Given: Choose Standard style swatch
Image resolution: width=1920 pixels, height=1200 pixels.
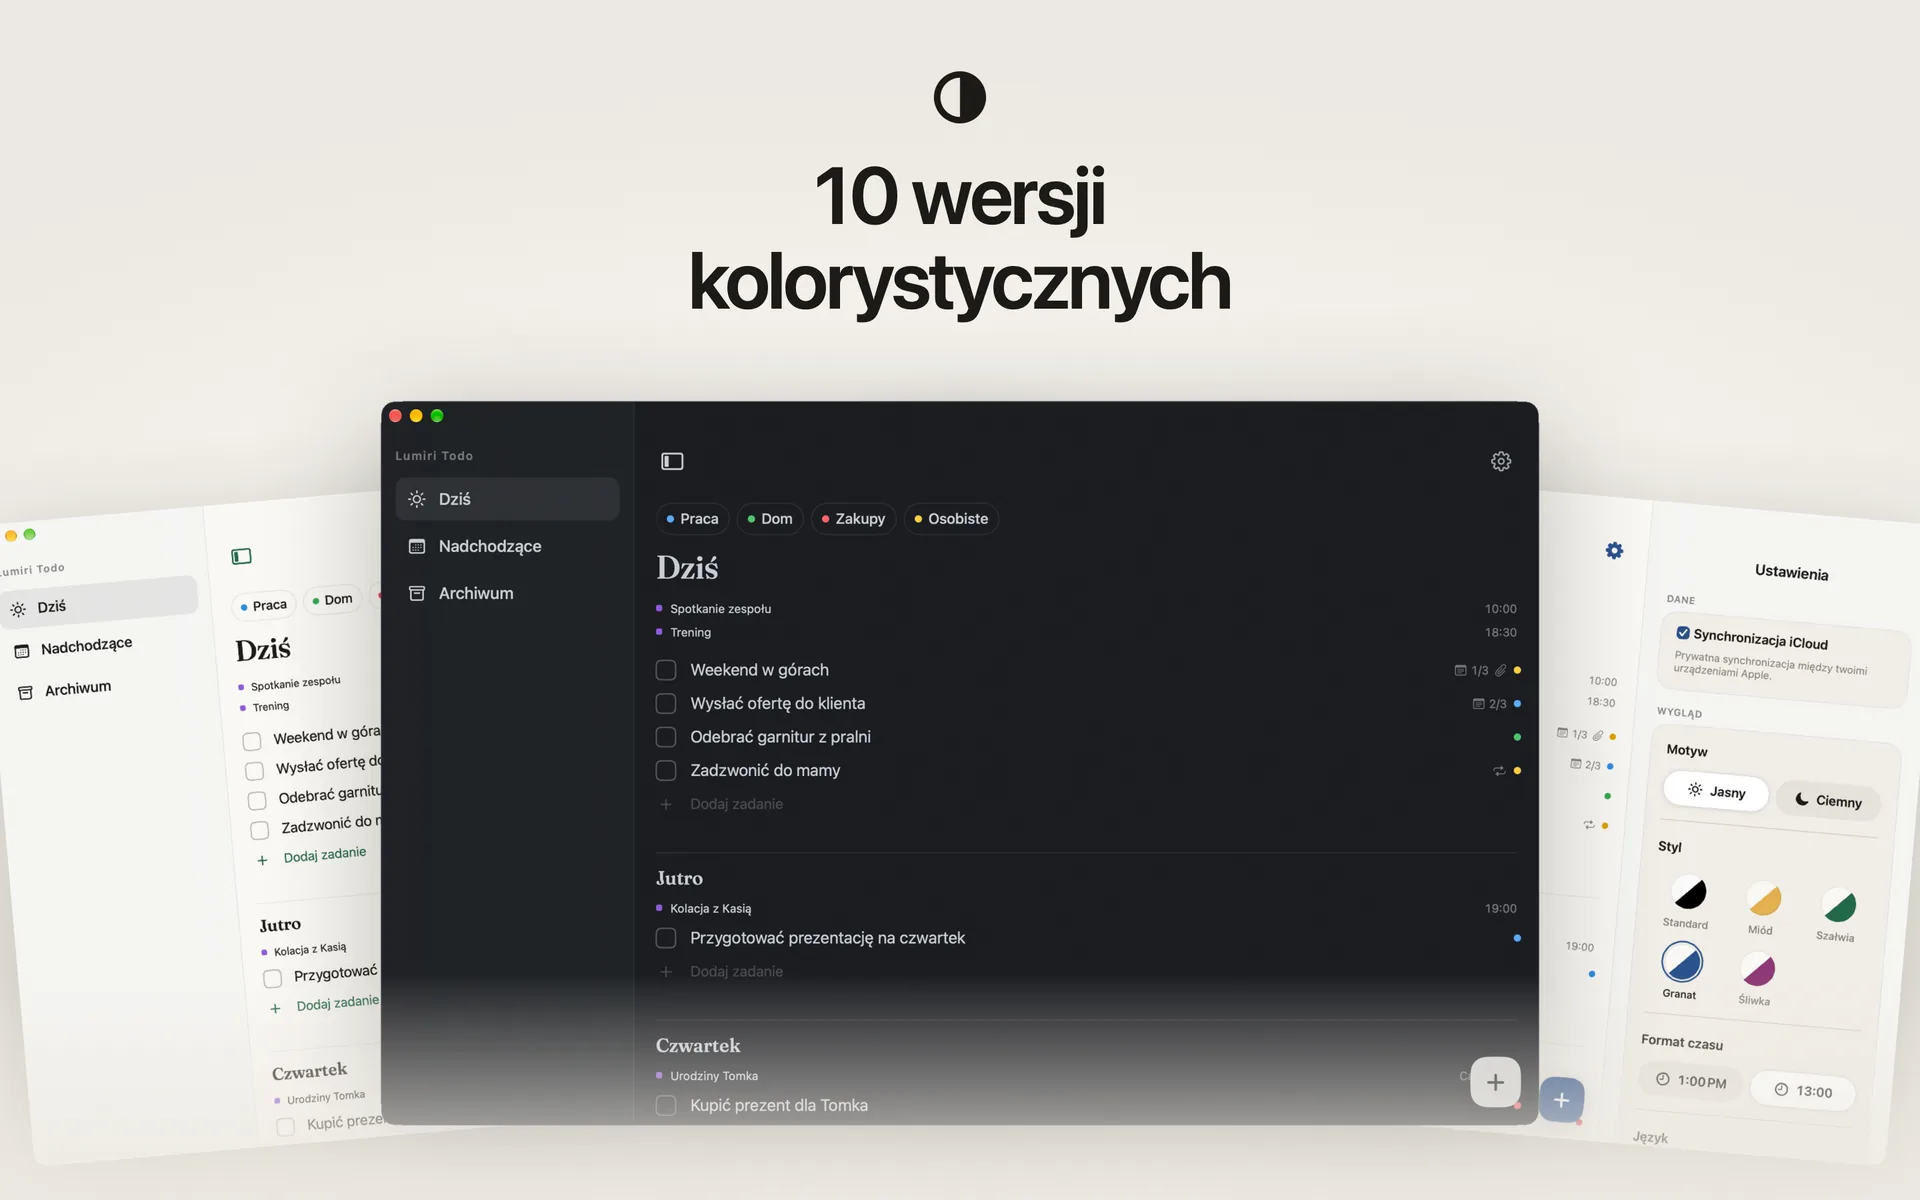Looking at the screenshot, I should coord(1689,892).
